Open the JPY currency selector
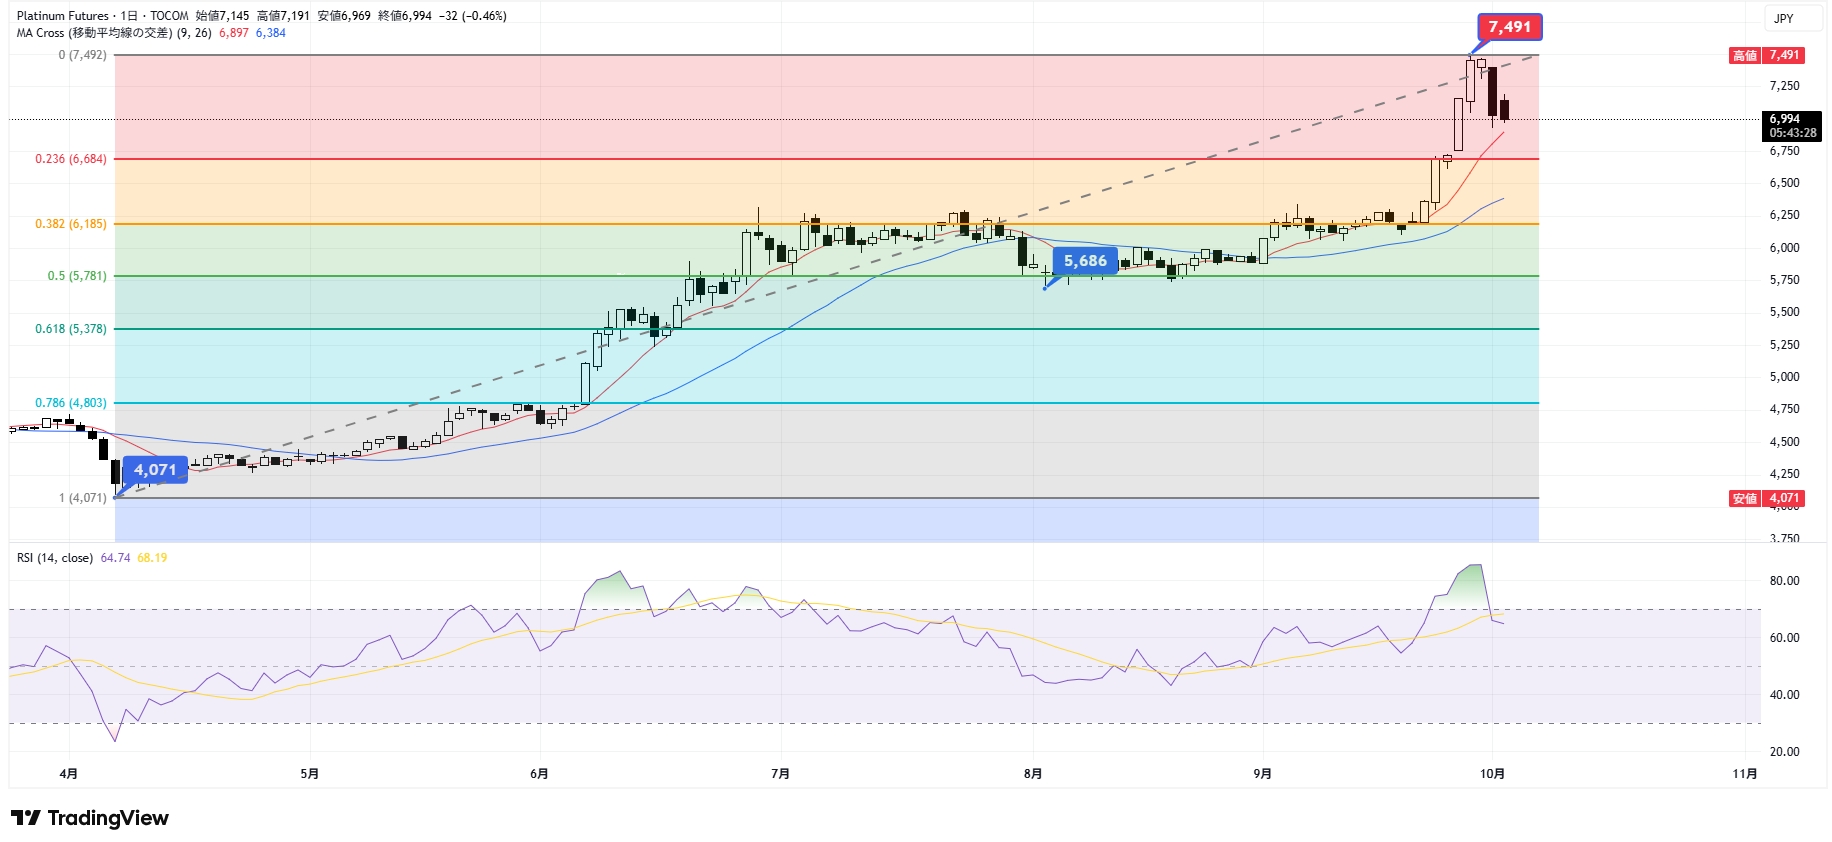The height and width of the screenshot is (842, 1832). coord(1783,18)
